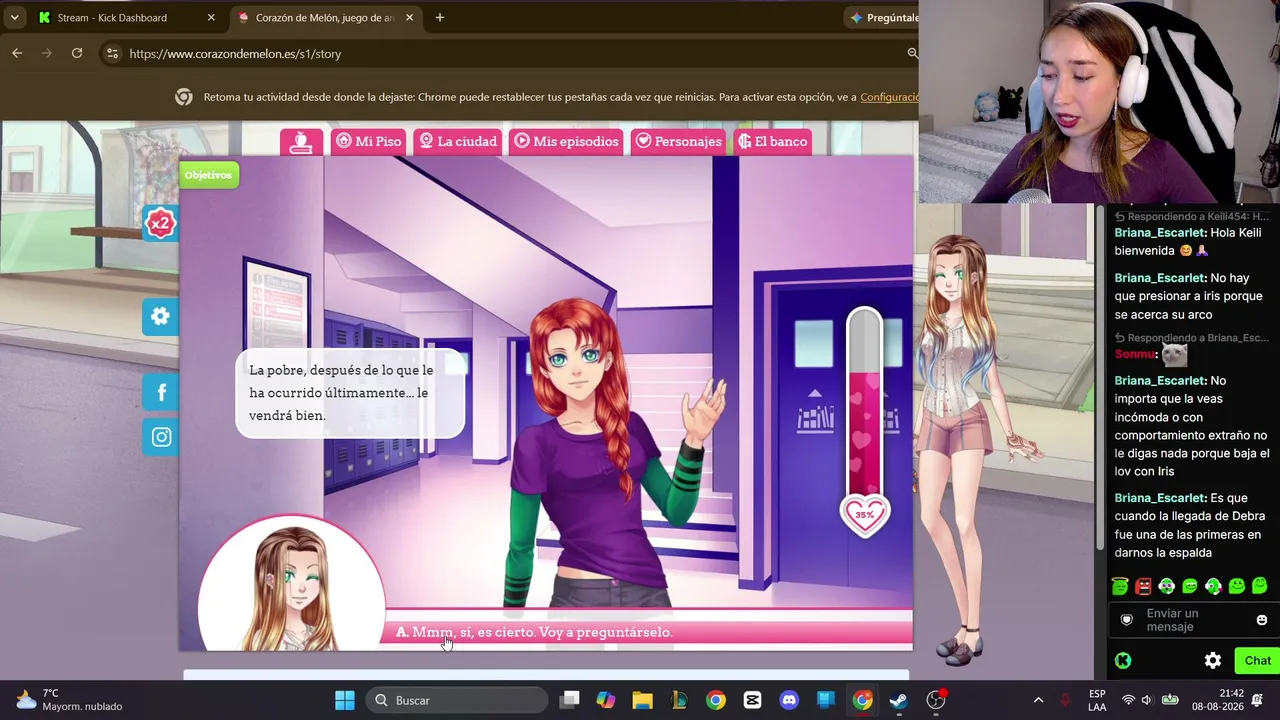Click the zoom magnifier icon in address bar
Image resolution: width=1280 pixels, height=720 pixels.
[x=912, y=54]
